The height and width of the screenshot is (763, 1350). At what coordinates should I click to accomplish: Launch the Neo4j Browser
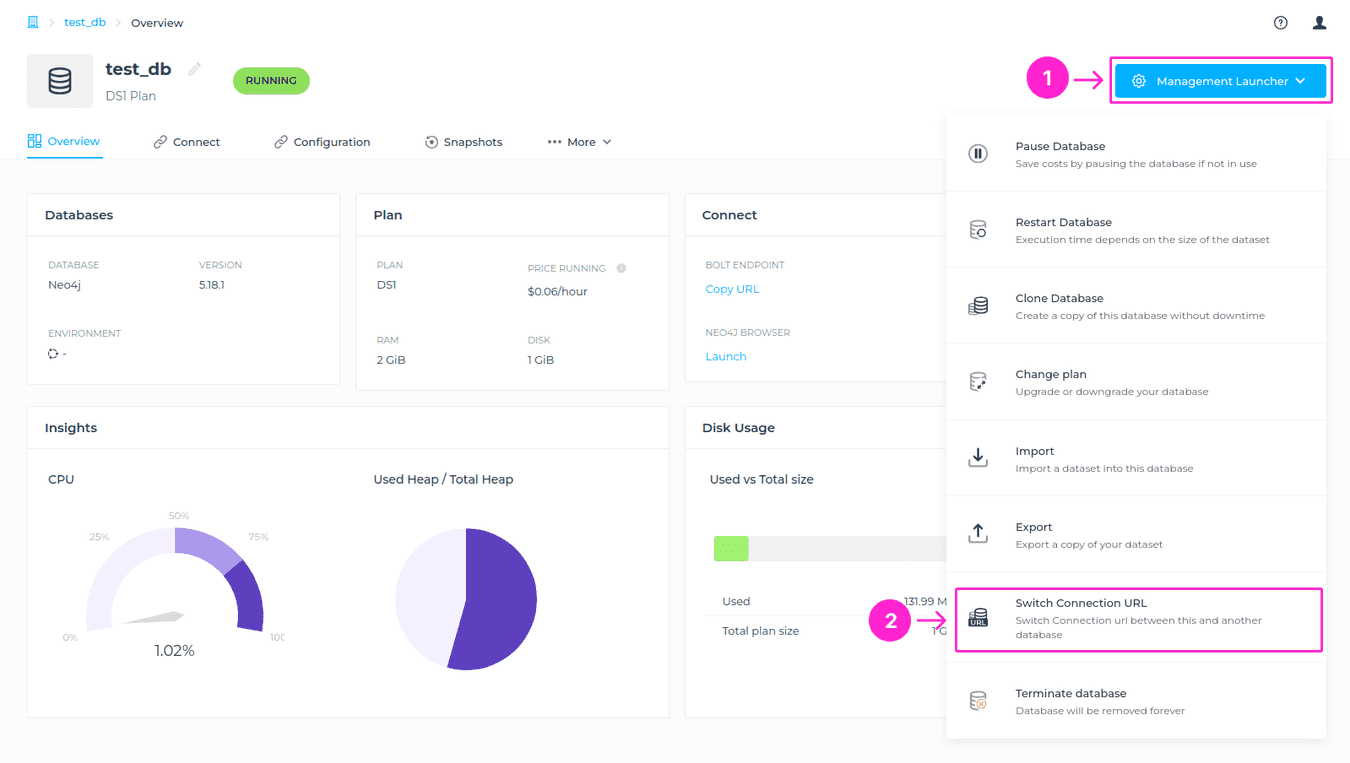(725, 355)
